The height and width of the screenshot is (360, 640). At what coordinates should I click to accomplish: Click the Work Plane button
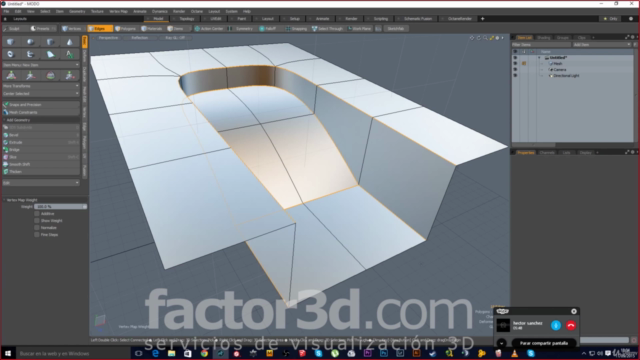pyautogui.click(x=359, y=29)
